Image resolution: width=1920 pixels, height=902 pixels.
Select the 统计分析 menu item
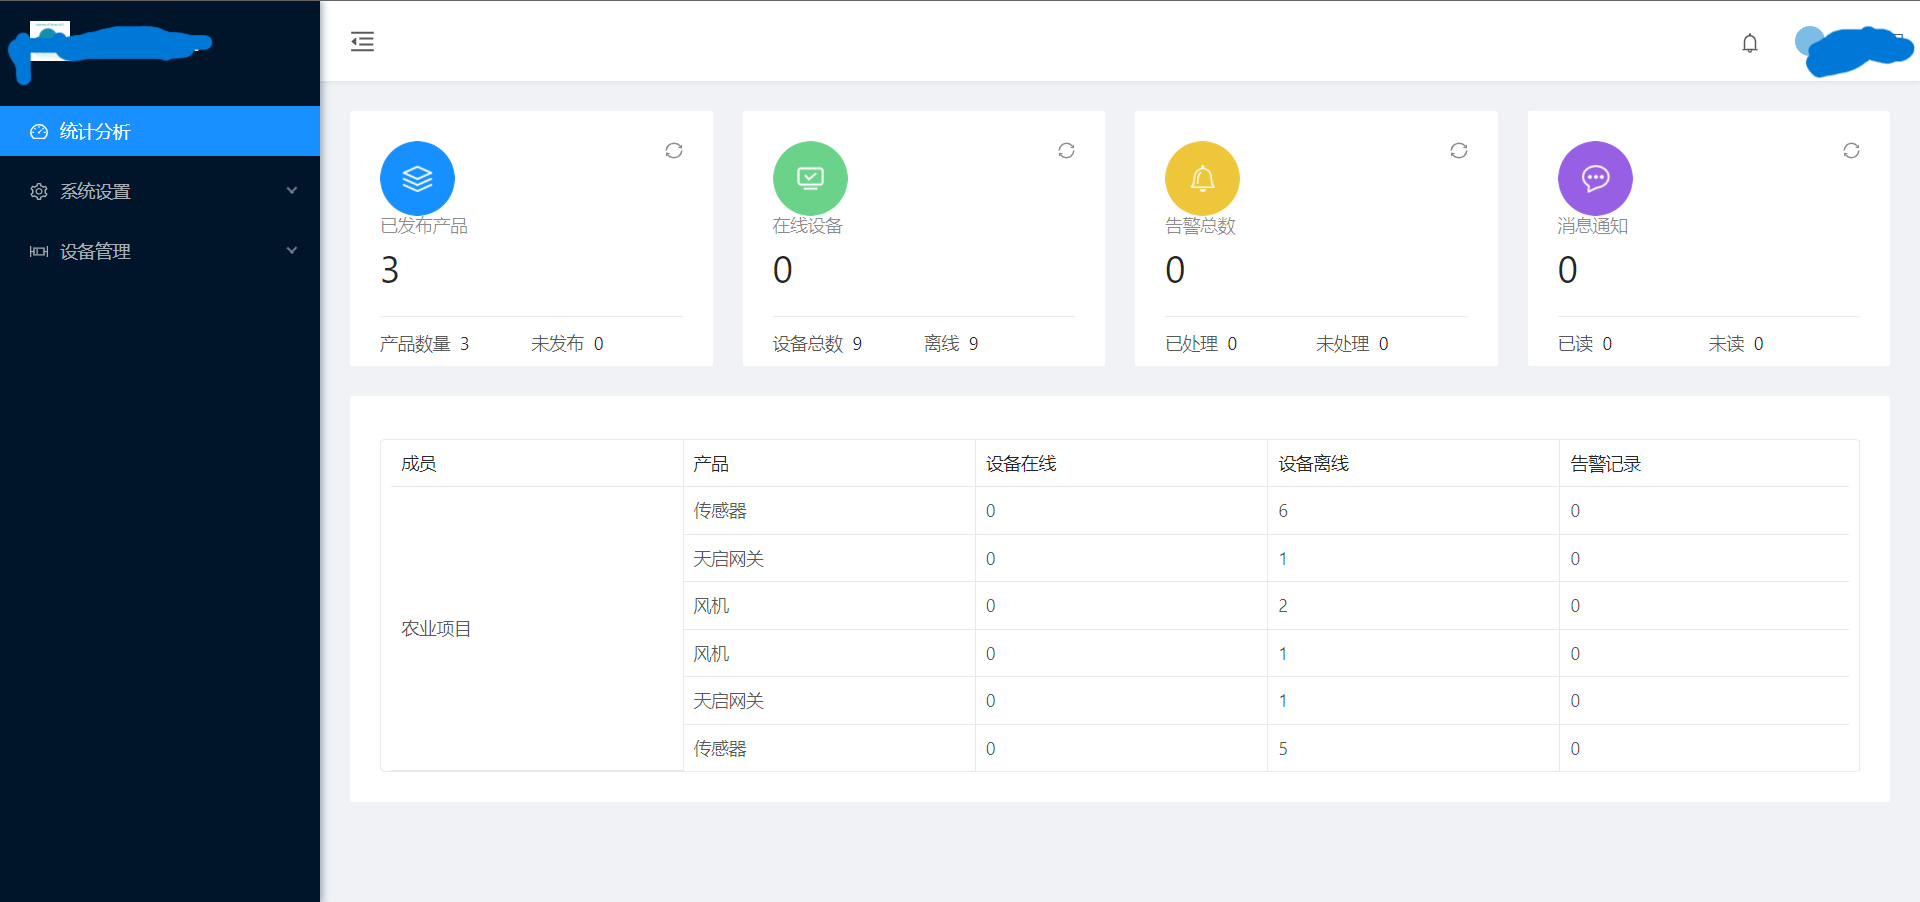[x=160, y=131]
